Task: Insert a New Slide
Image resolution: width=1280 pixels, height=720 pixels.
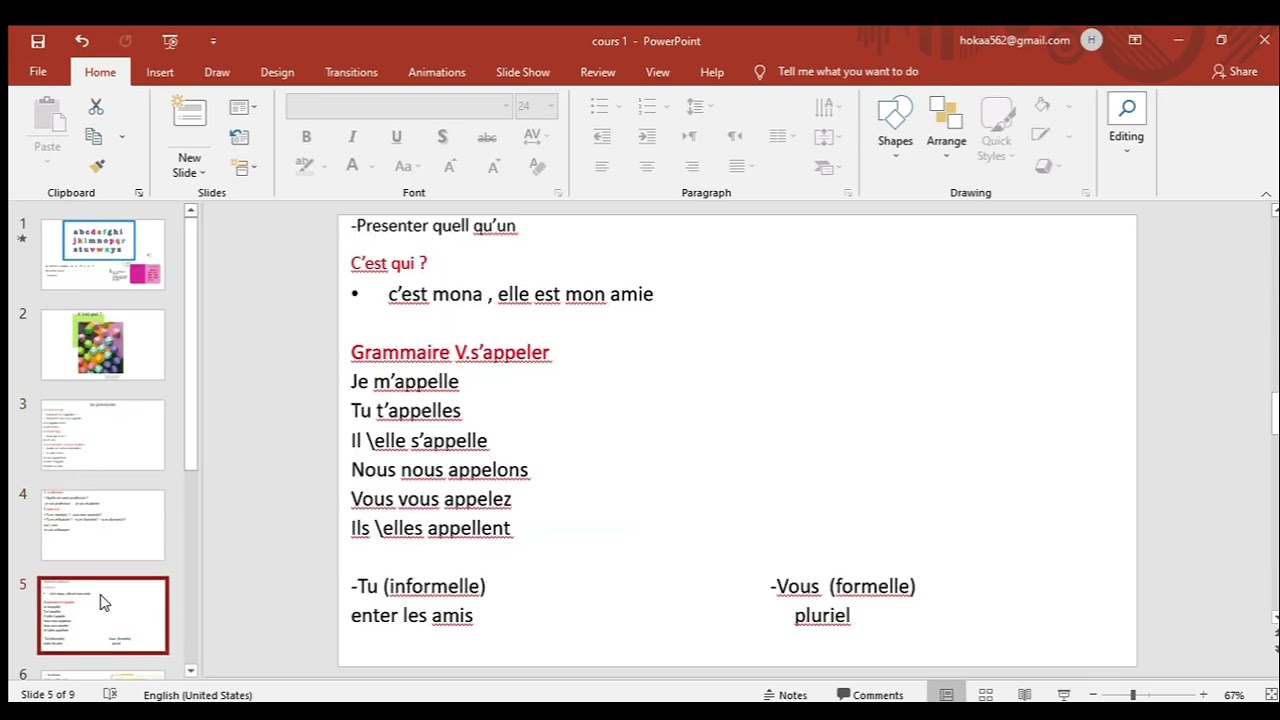Action: pyautogui.click(x=189, y=137)
